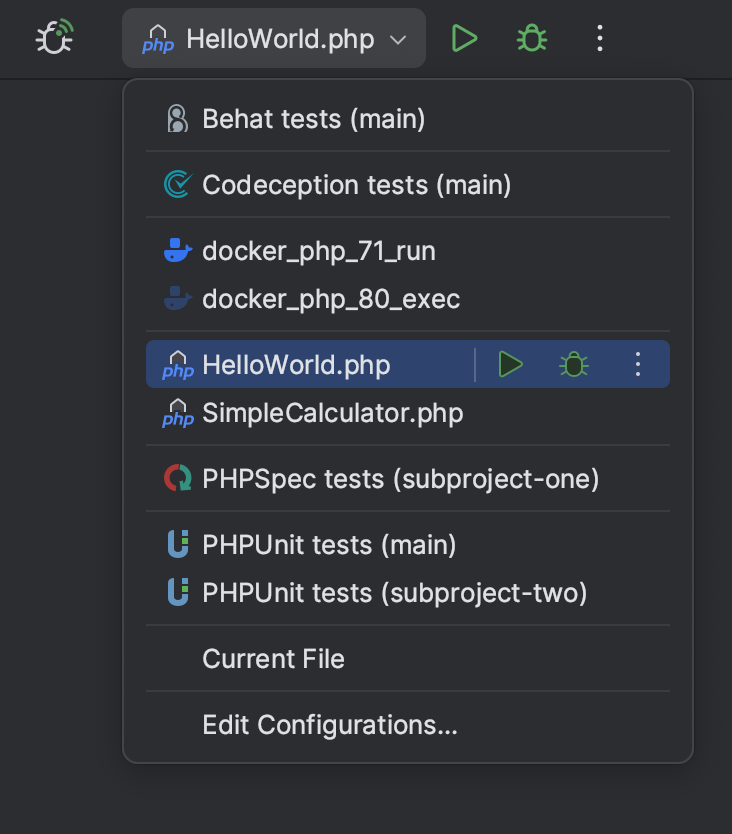Select Edit Configurations from the menu

point(330,724)
